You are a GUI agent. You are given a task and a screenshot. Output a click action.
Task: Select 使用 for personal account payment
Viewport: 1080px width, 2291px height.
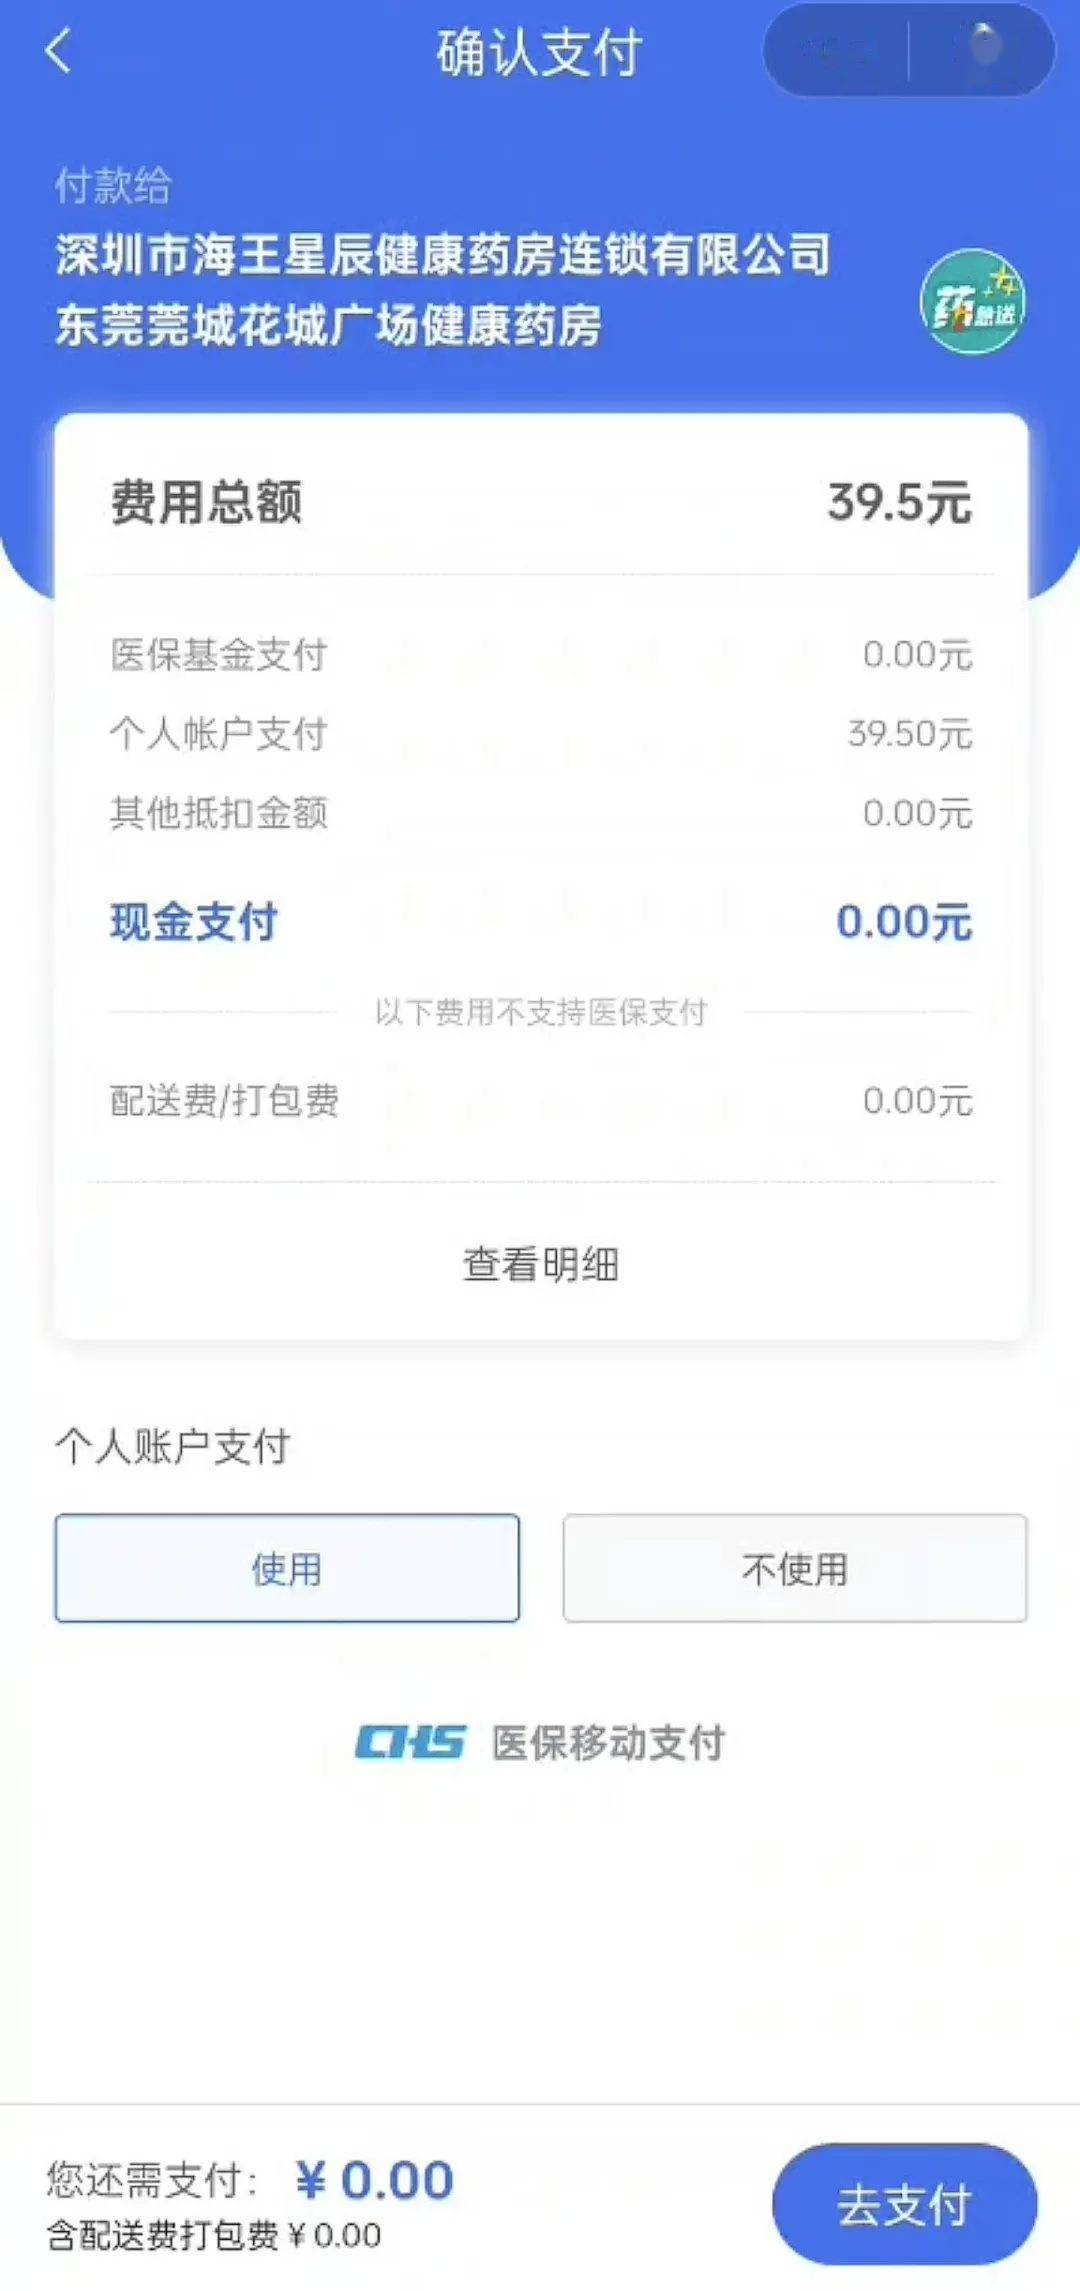click(x=287, y=1568)
